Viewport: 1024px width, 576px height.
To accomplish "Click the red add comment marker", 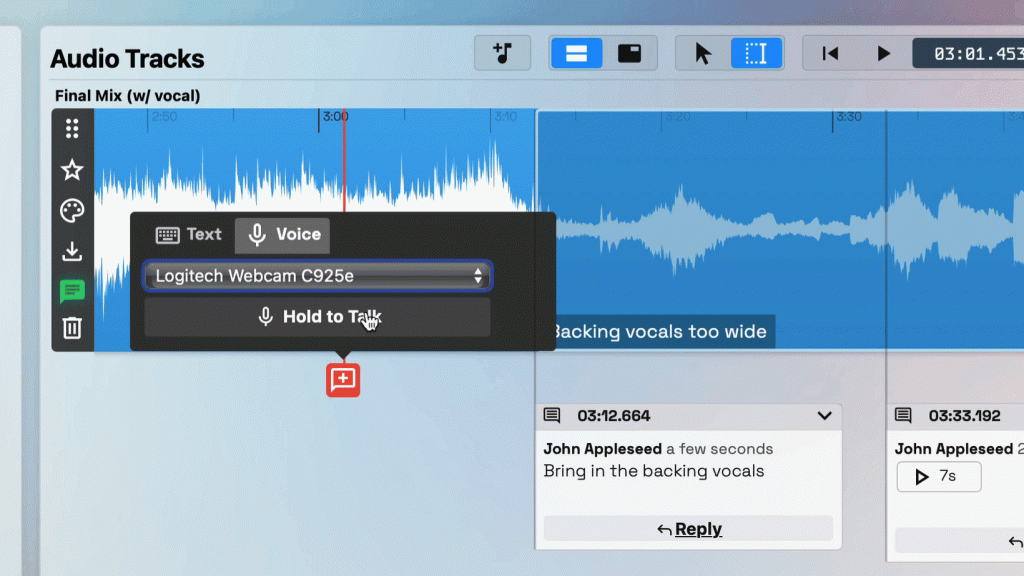I will tap(343, 380).
